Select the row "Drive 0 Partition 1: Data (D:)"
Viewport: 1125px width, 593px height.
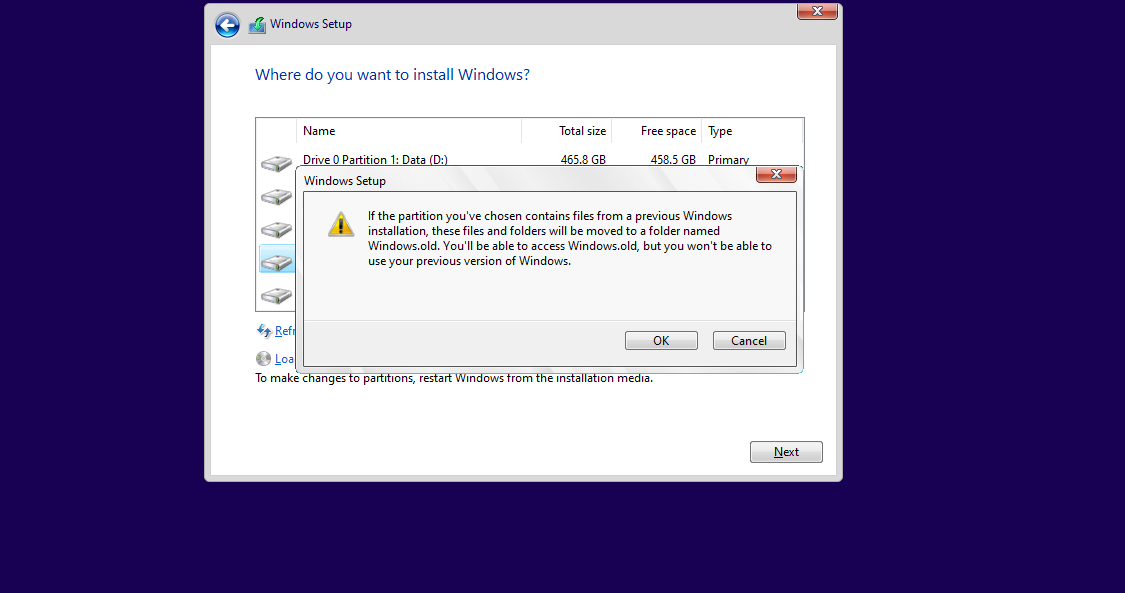529,159
